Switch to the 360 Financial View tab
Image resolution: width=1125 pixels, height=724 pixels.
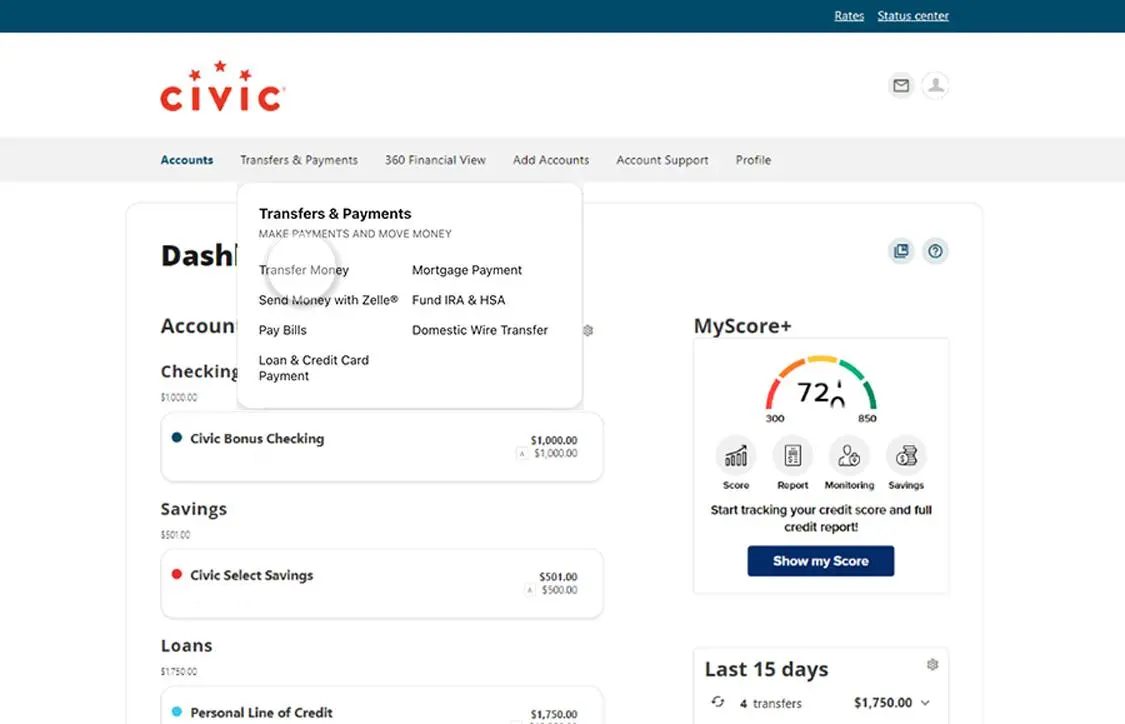pos(434,160)
